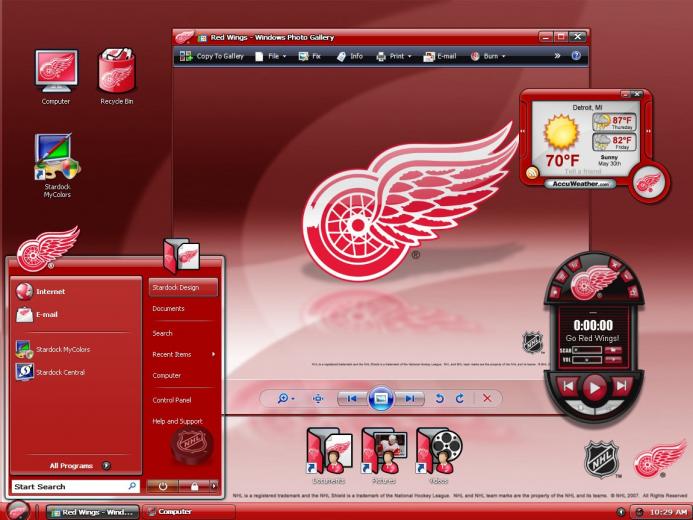Expand Recent Items submenu
Image resolution: width=693 pixels, height=520 pixels.
183,354
